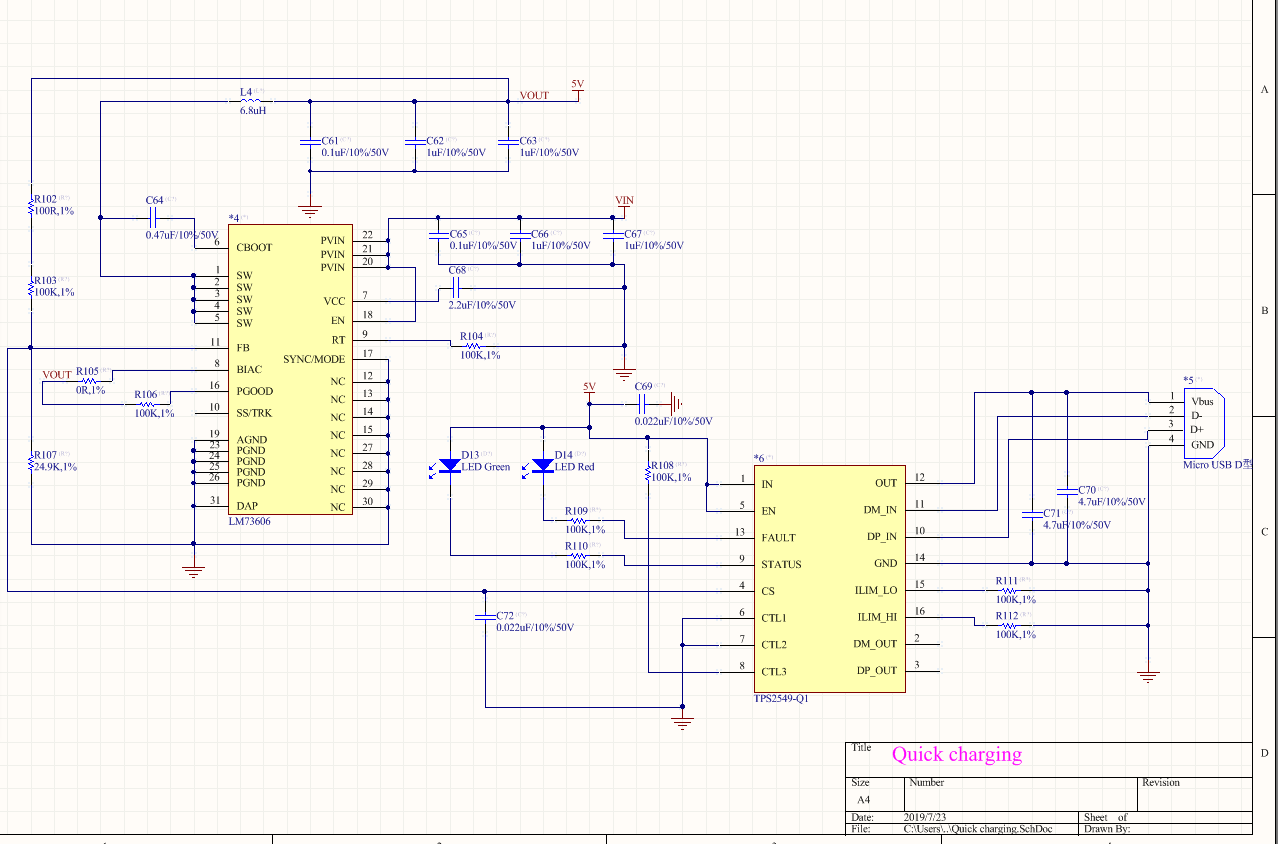Select capacitor C68 on VCC line
Screen dimensions: 1278x844
pos(456,288)
